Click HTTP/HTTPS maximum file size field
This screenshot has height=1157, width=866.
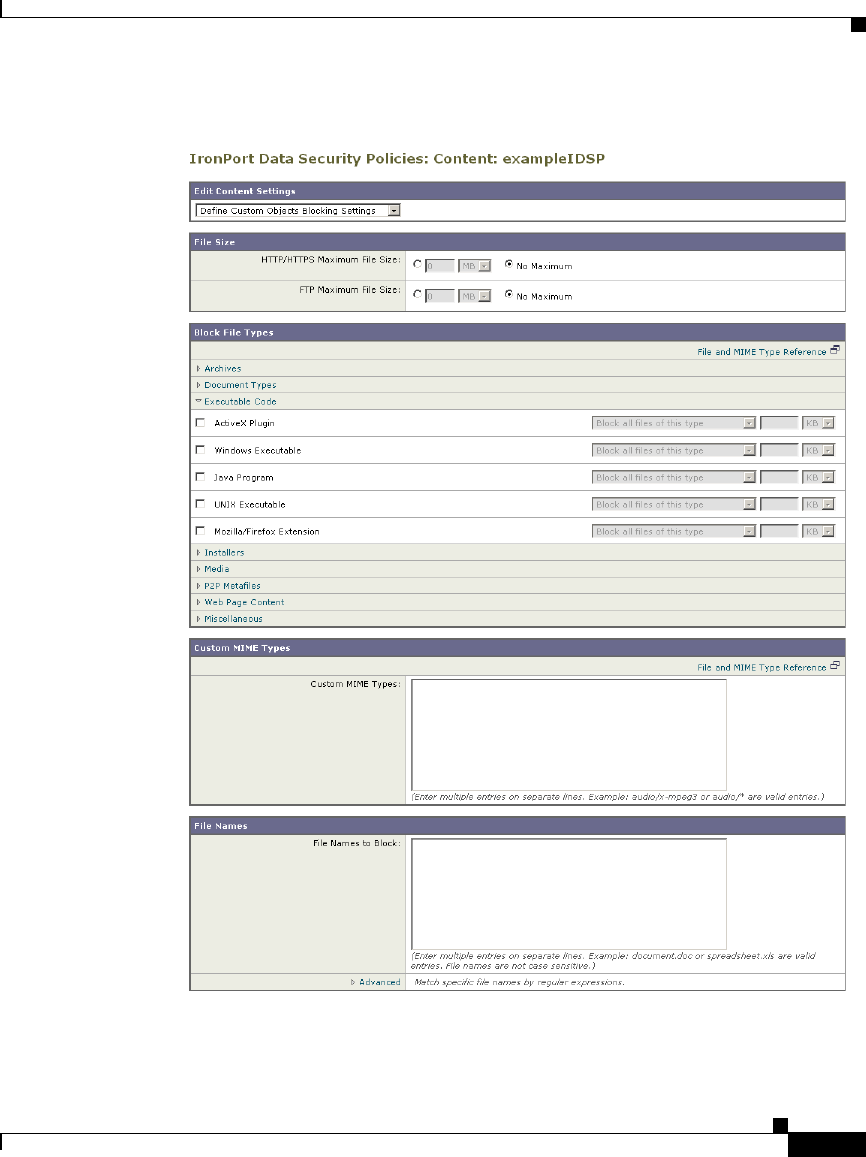click(x=440, y=266)
